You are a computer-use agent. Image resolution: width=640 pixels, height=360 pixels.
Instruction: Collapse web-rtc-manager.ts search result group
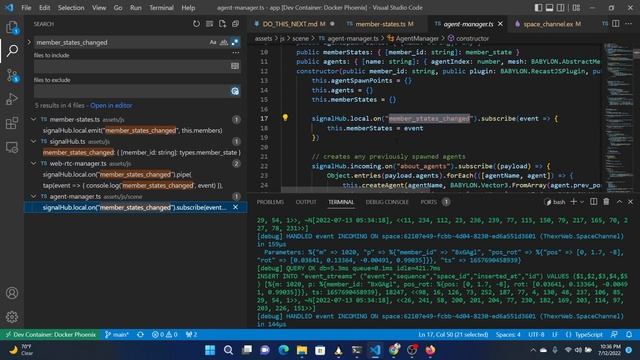coord(33,163)
